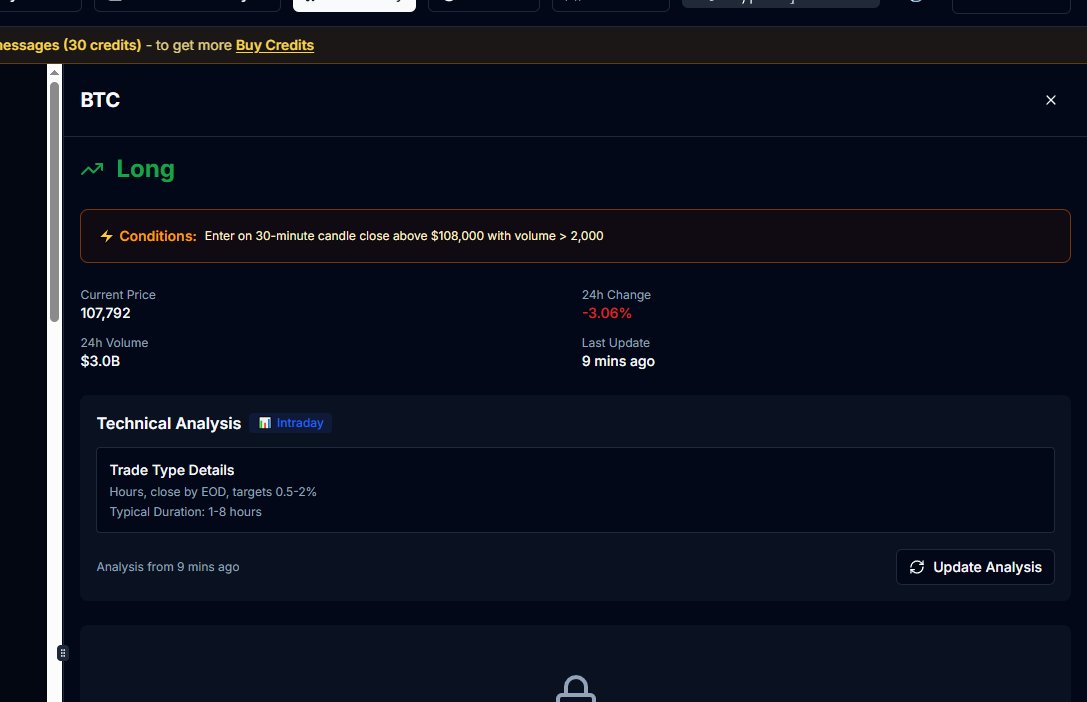Click the green Long signal label
The height and width of the screenshot is (702, 1087).
coord(146,169)
